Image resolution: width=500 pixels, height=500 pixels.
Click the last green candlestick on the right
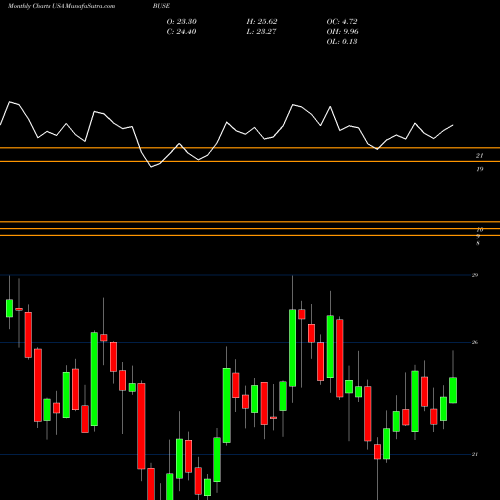[x=453, y=390]
